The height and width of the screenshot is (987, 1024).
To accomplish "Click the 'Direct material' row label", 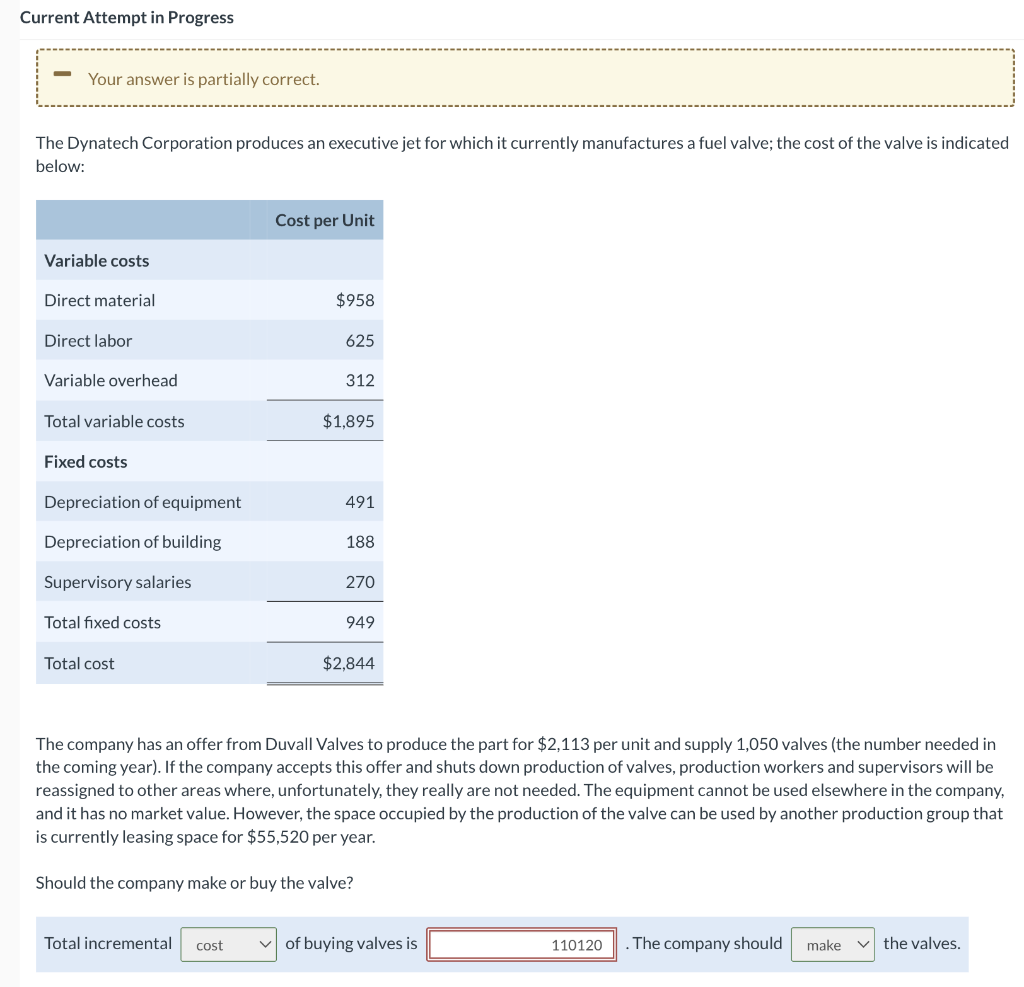I will (x=99, y=300).
